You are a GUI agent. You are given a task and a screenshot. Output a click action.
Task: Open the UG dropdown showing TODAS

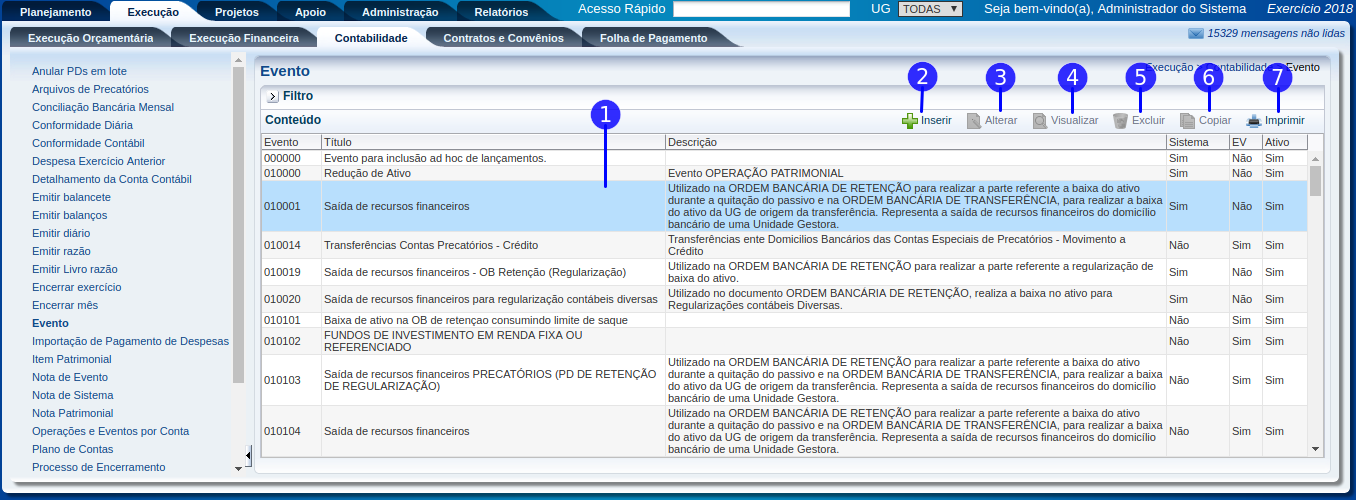point(930,9)
